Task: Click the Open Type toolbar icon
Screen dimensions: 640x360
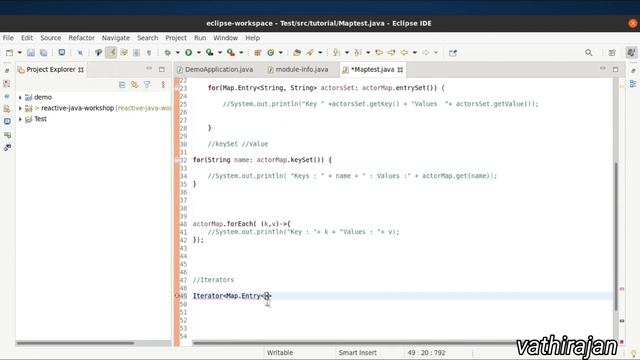Action: click(x=297, y=53)
